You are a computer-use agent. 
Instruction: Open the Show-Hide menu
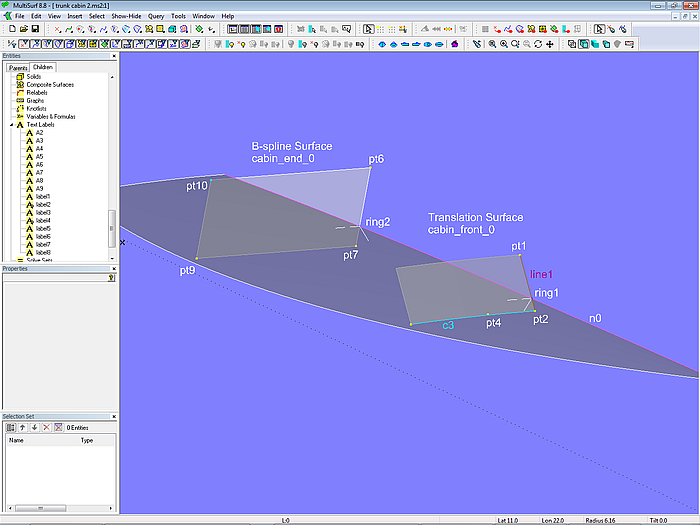[x=126, y=17]
